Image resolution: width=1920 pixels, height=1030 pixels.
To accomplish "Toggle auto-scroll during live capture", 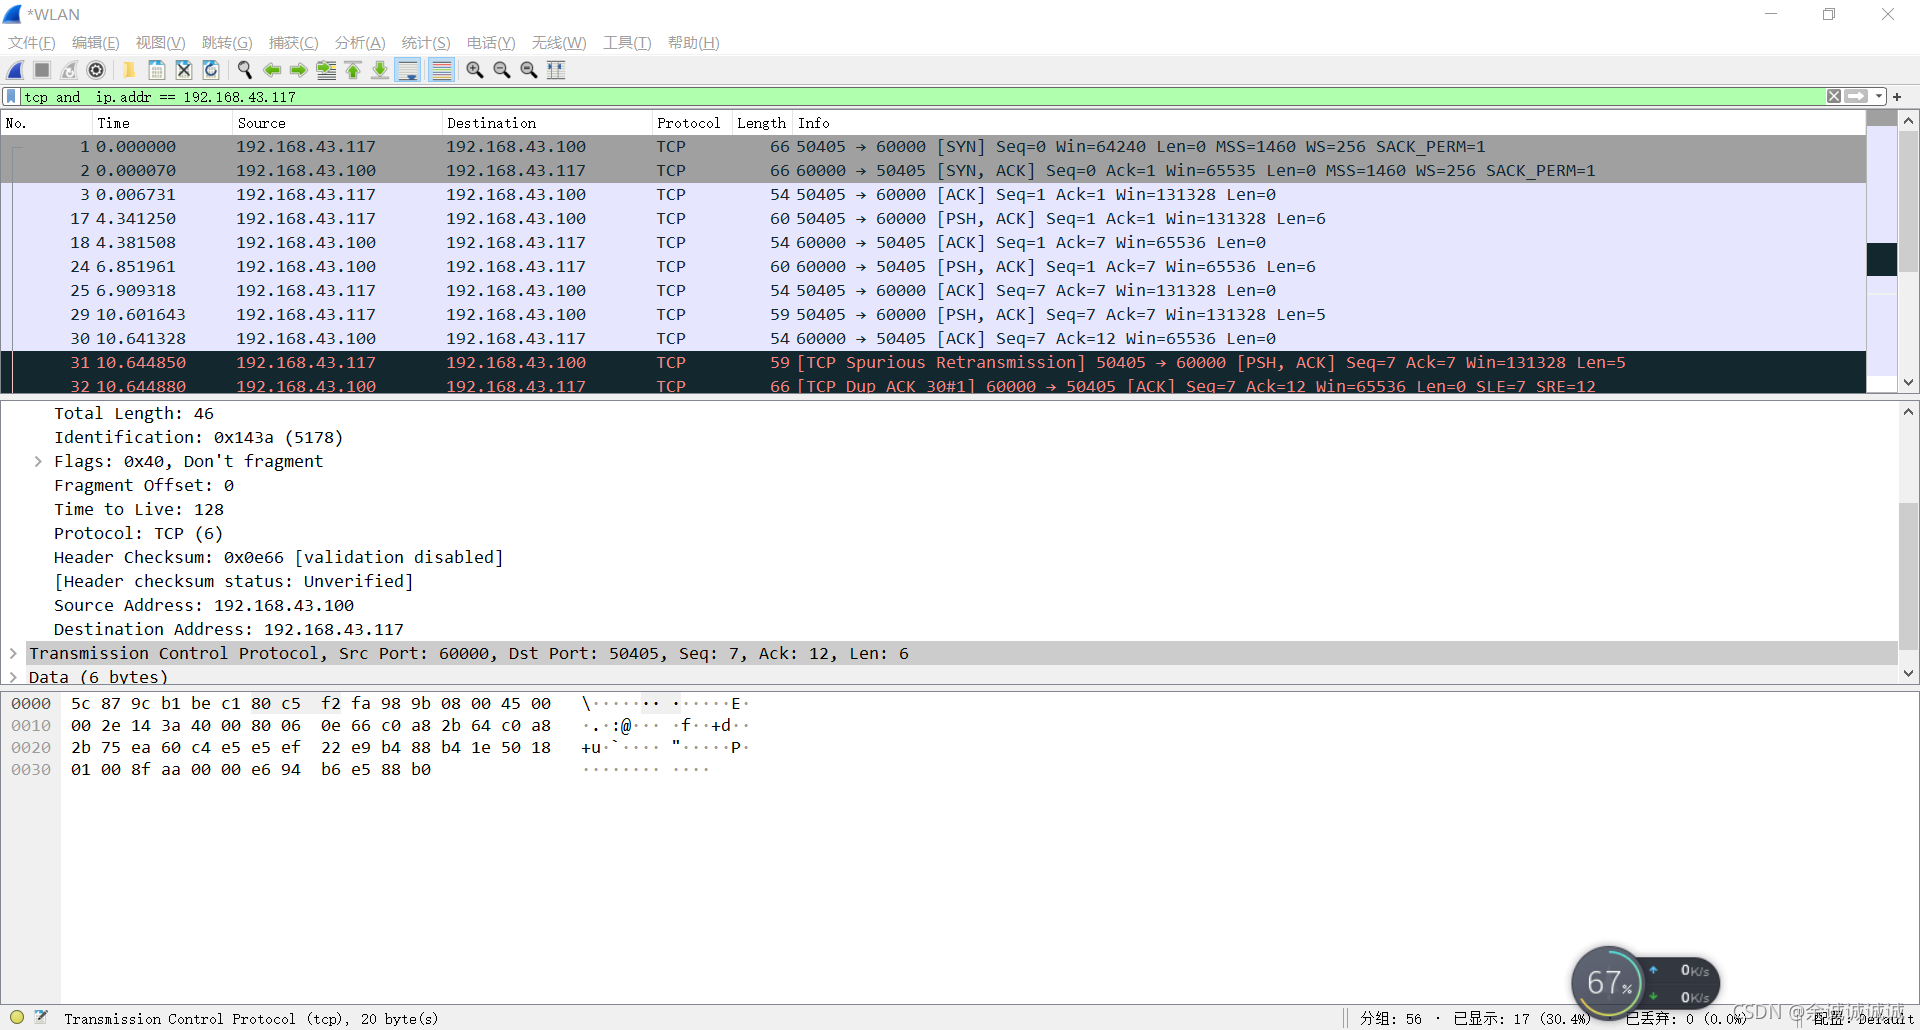I will coord(408,70).
